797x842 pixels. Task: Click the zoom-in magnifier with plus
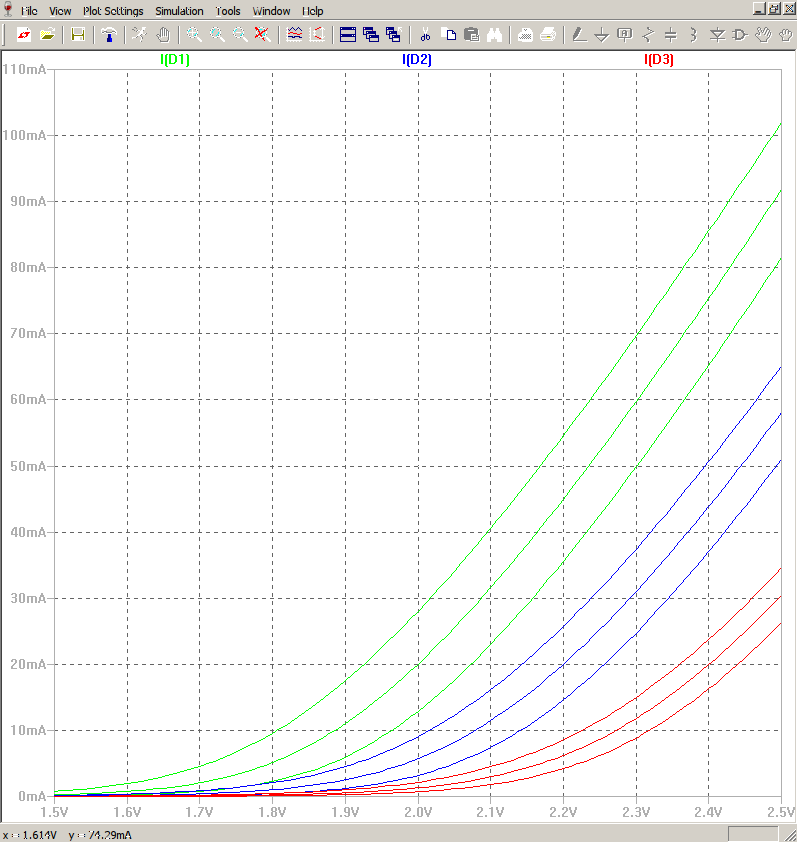point(194,35)
